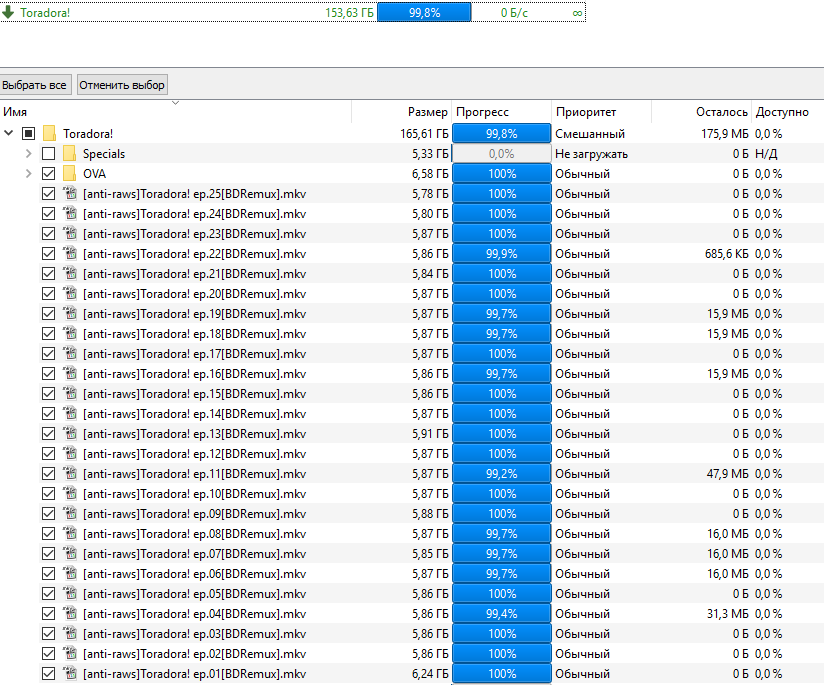Click the ep.08 mkv file icon
This screenshot has width=824, height=685.
[70, 533]
